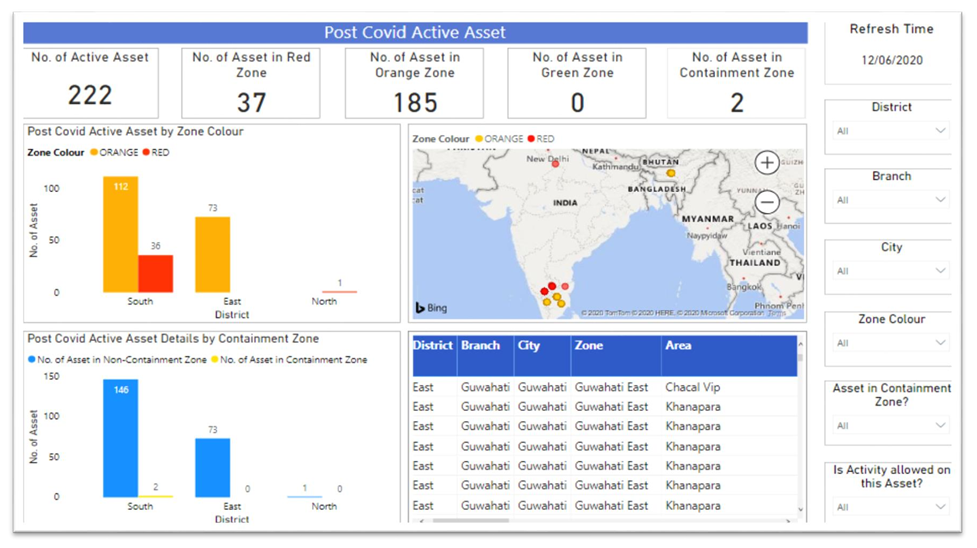Viewport: 977px width, 548px height.
Task: Click Refresh Time date 12/06/2020
Action: point(892,60)
